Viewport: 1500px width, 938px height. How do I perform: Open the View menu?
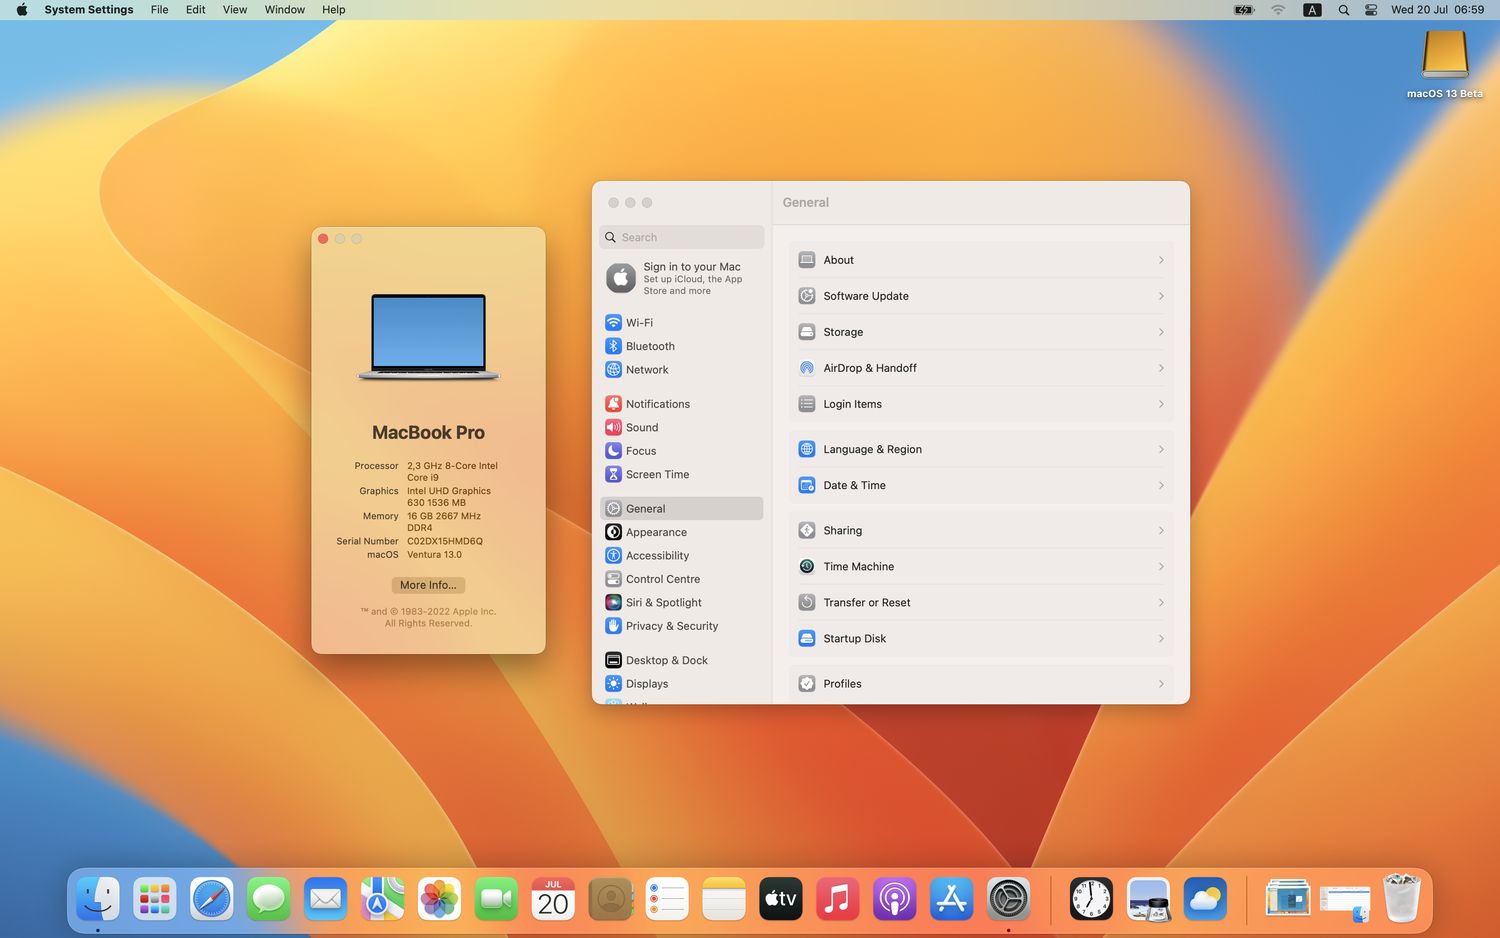tap(235, 10)
